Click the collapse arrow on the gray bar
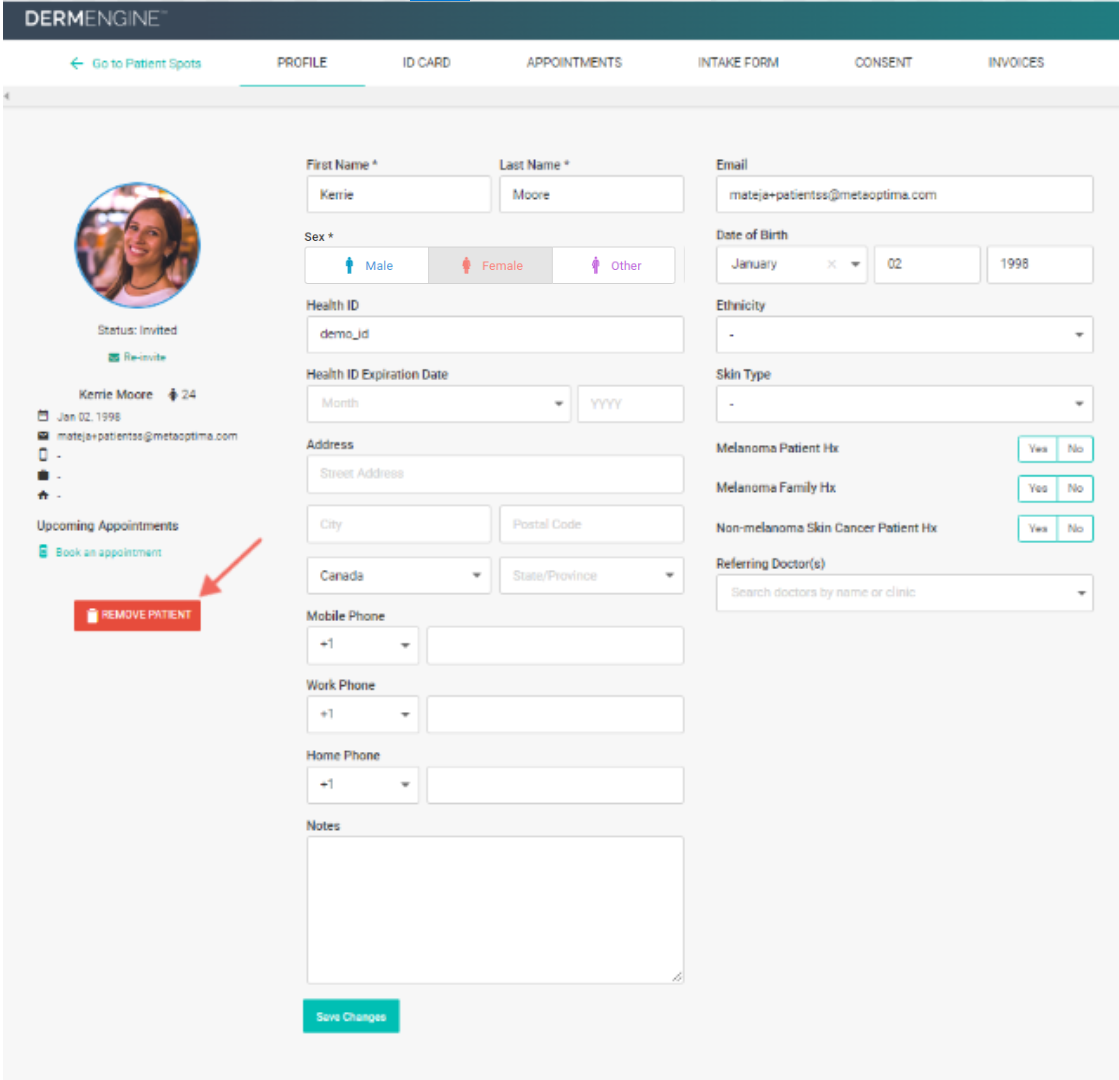This screenshot has width=1119, height=1080. [6, 96]
